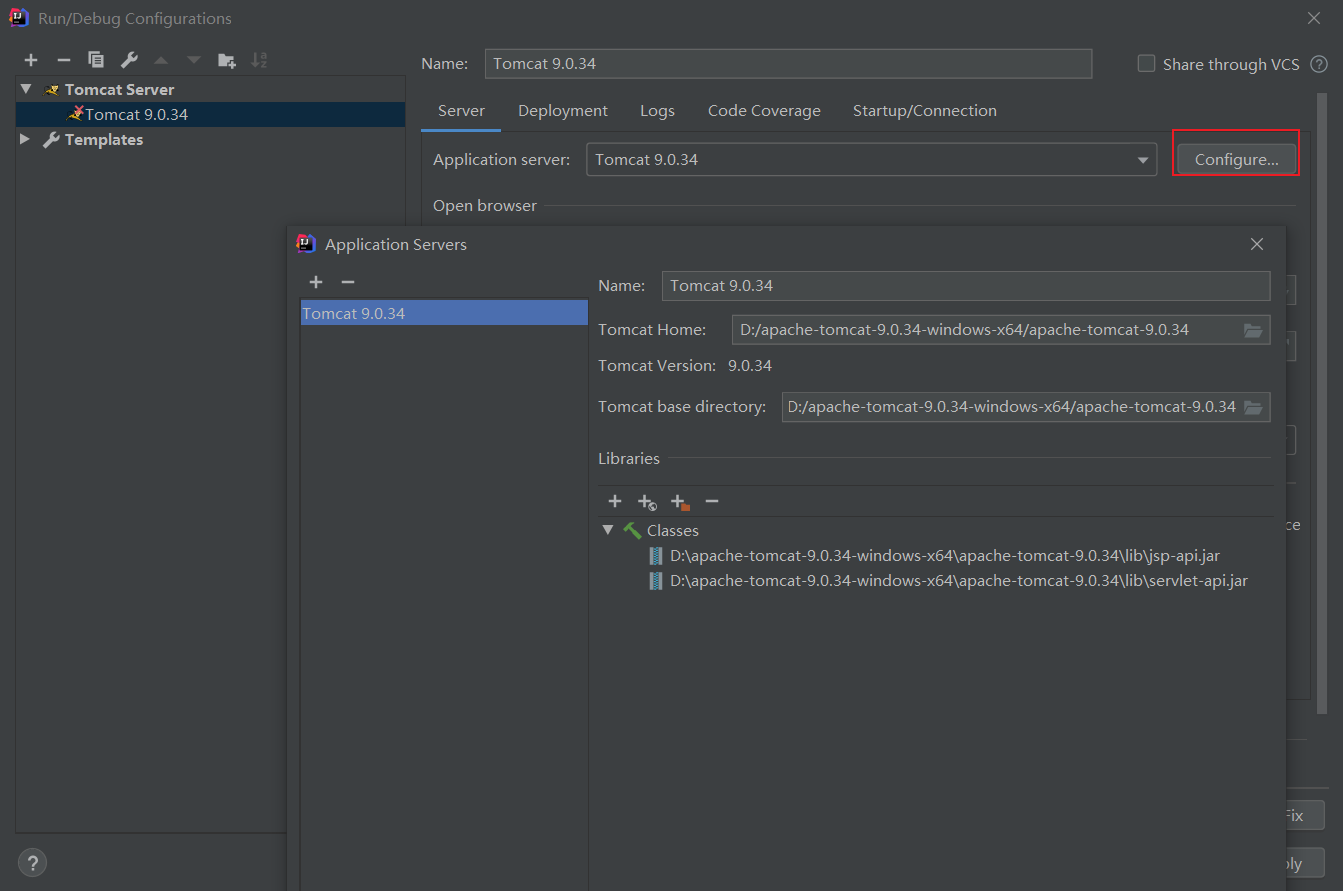Image resolution: width=1343 pixels, height=891 pixels.
Task: Click help icon beside Share through VCS
Action: (x=1319, y=64)
